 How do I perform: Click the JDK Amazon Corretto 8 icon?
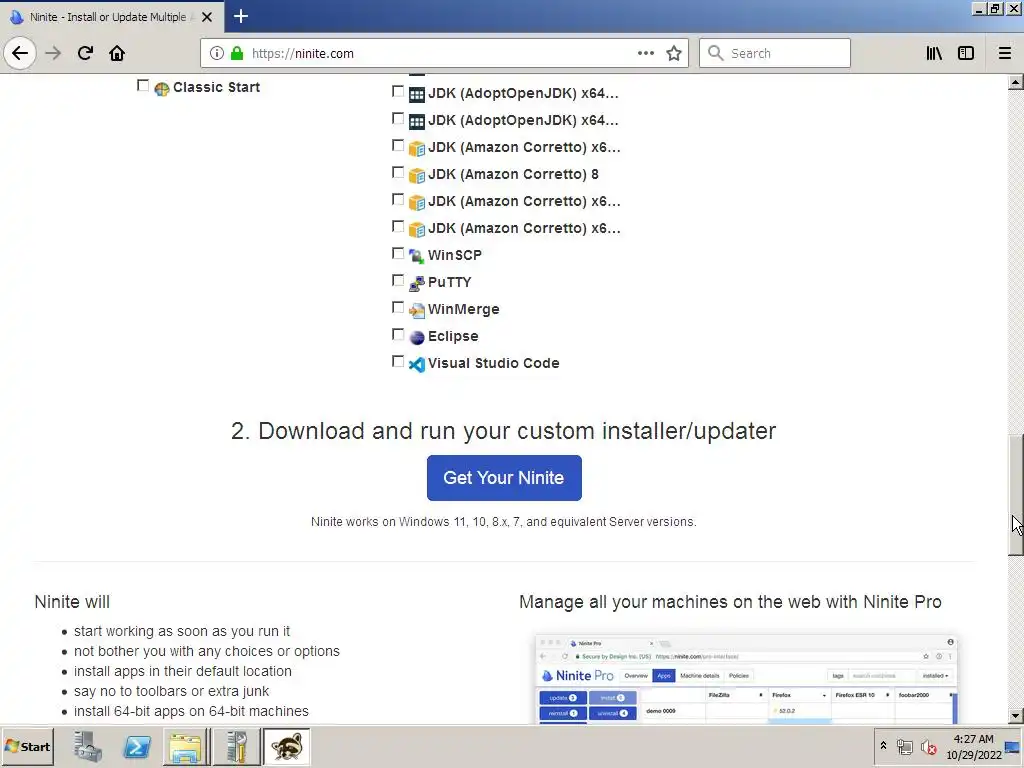(417, 175)
